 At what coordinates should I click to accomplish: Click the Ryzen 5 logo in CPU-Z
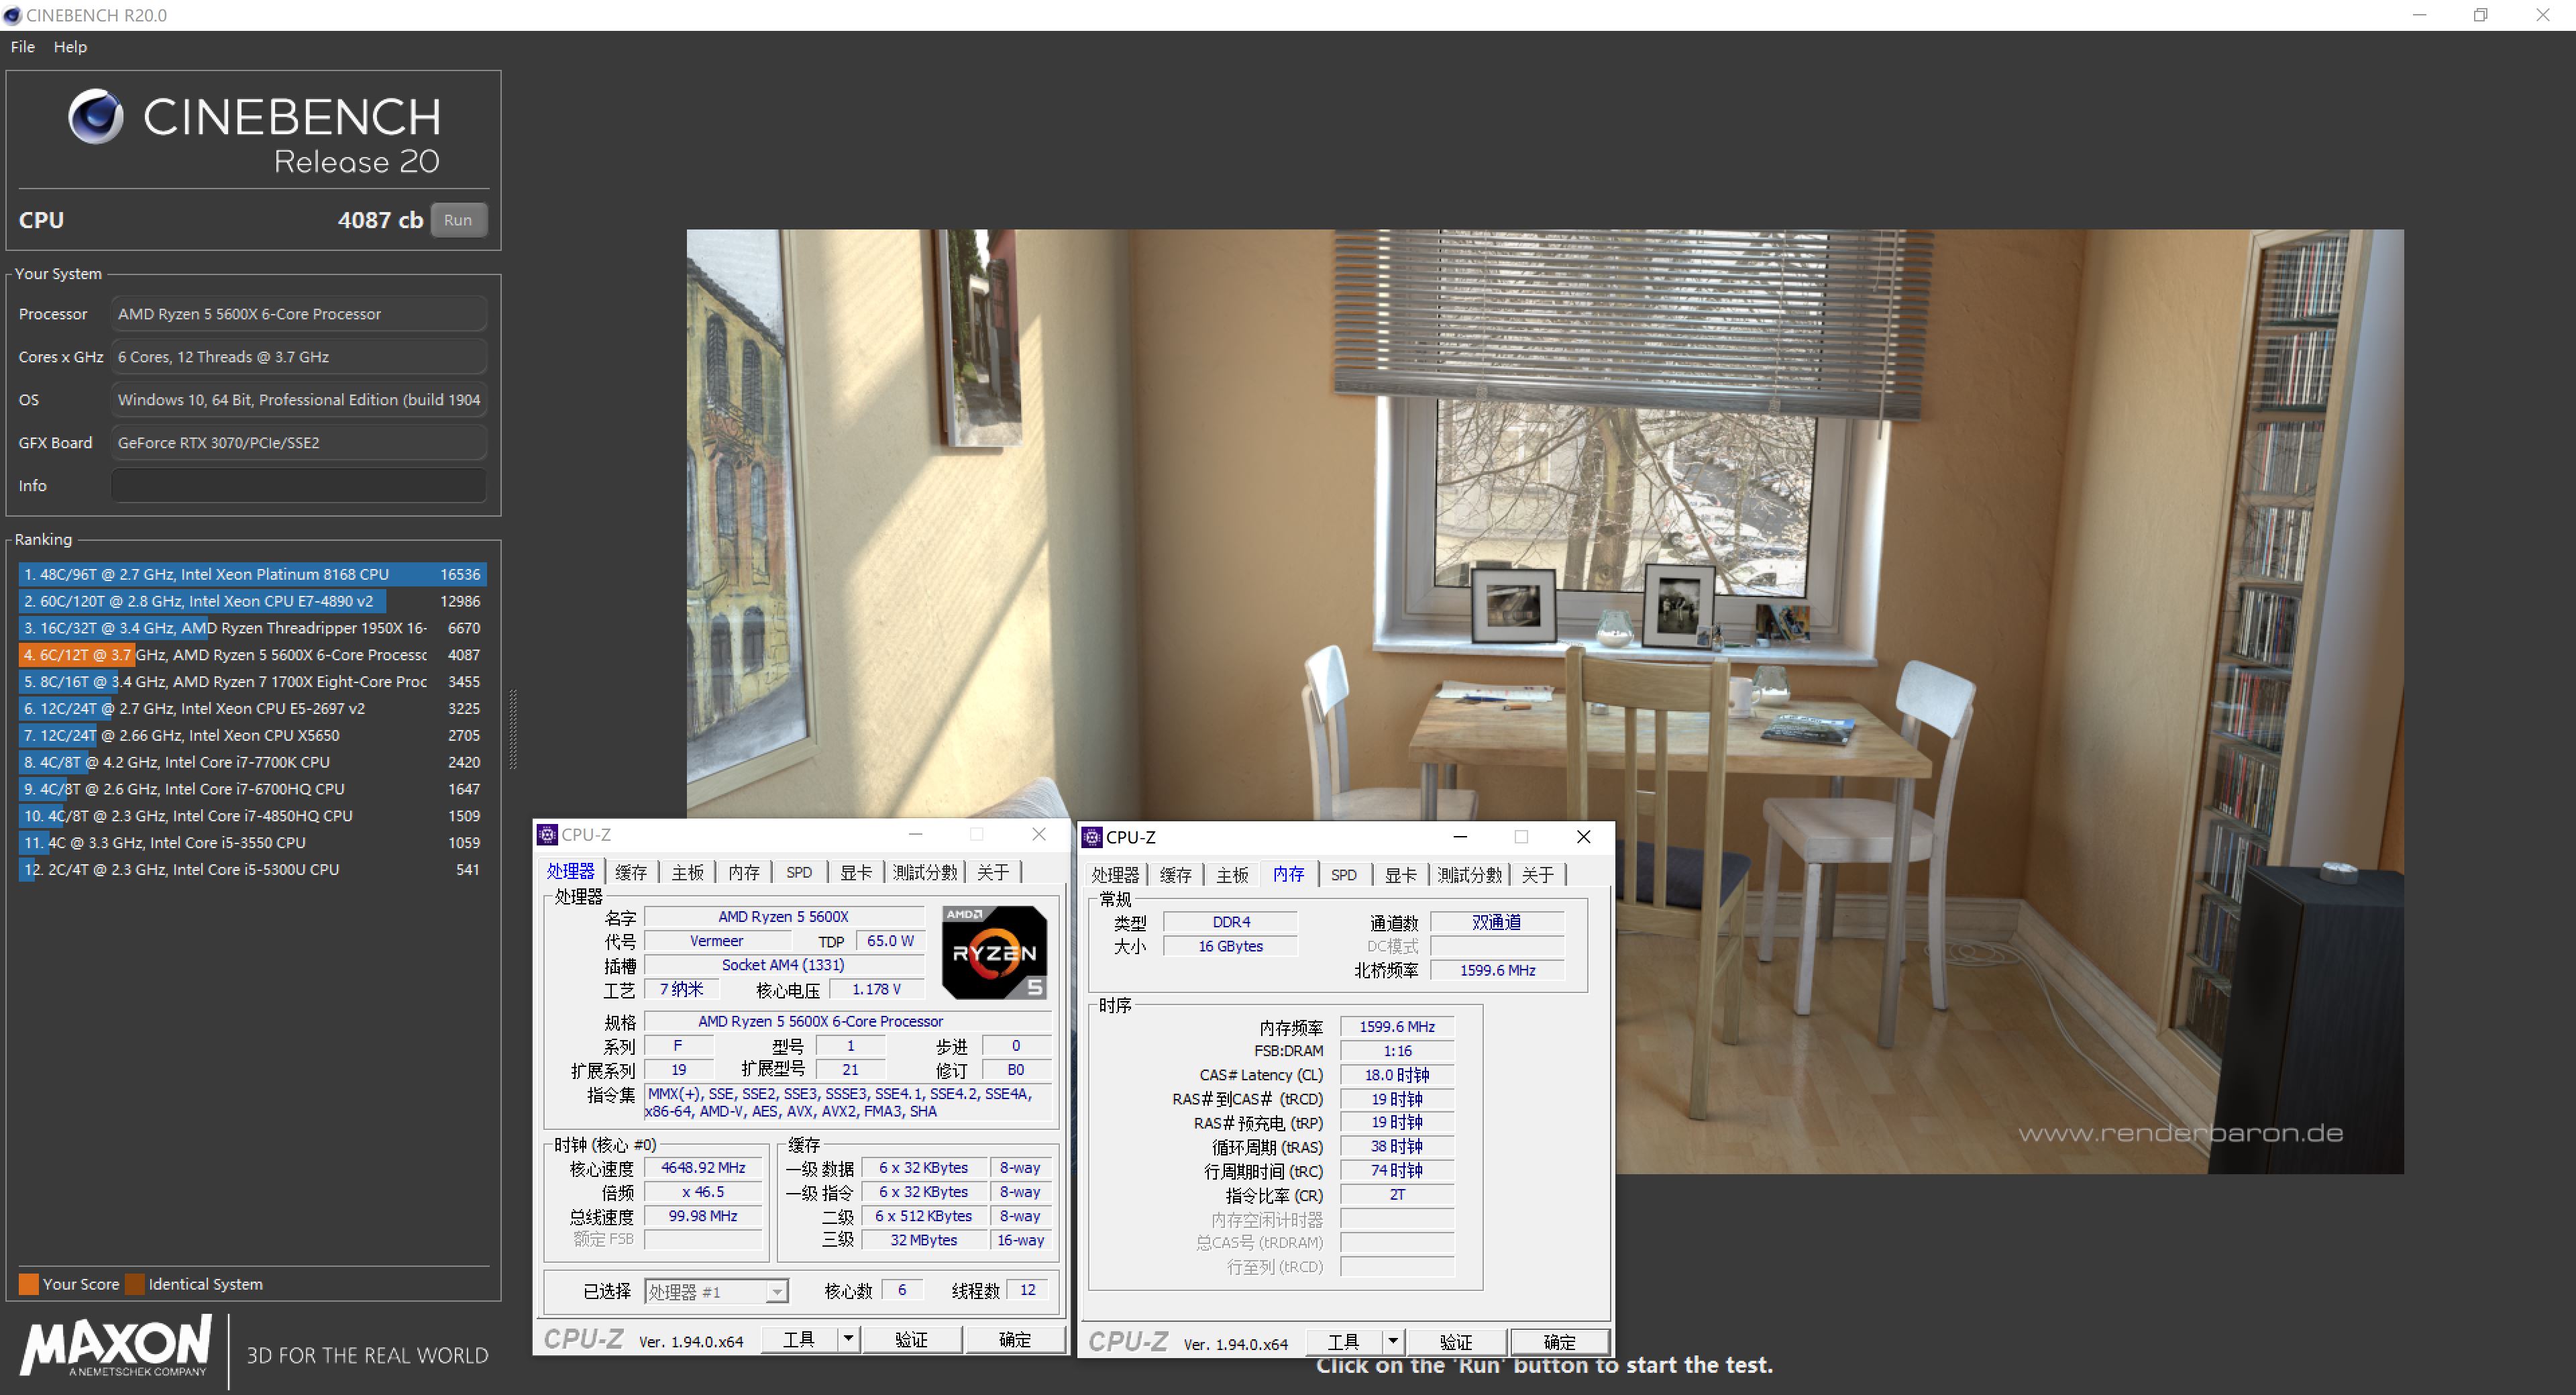coord(994,953)
